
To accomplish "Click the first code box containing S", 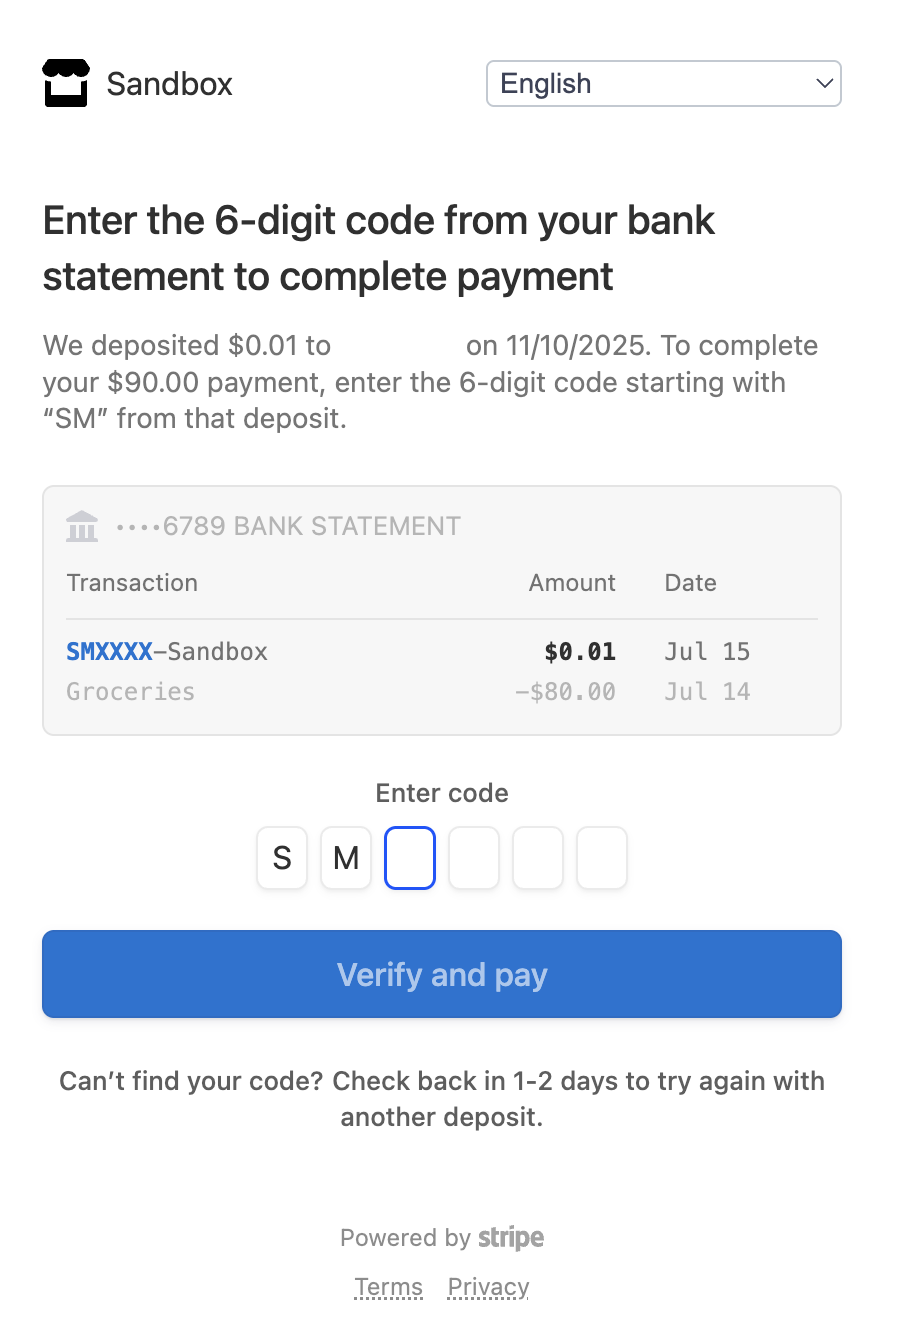I will (x=282, y=858).
